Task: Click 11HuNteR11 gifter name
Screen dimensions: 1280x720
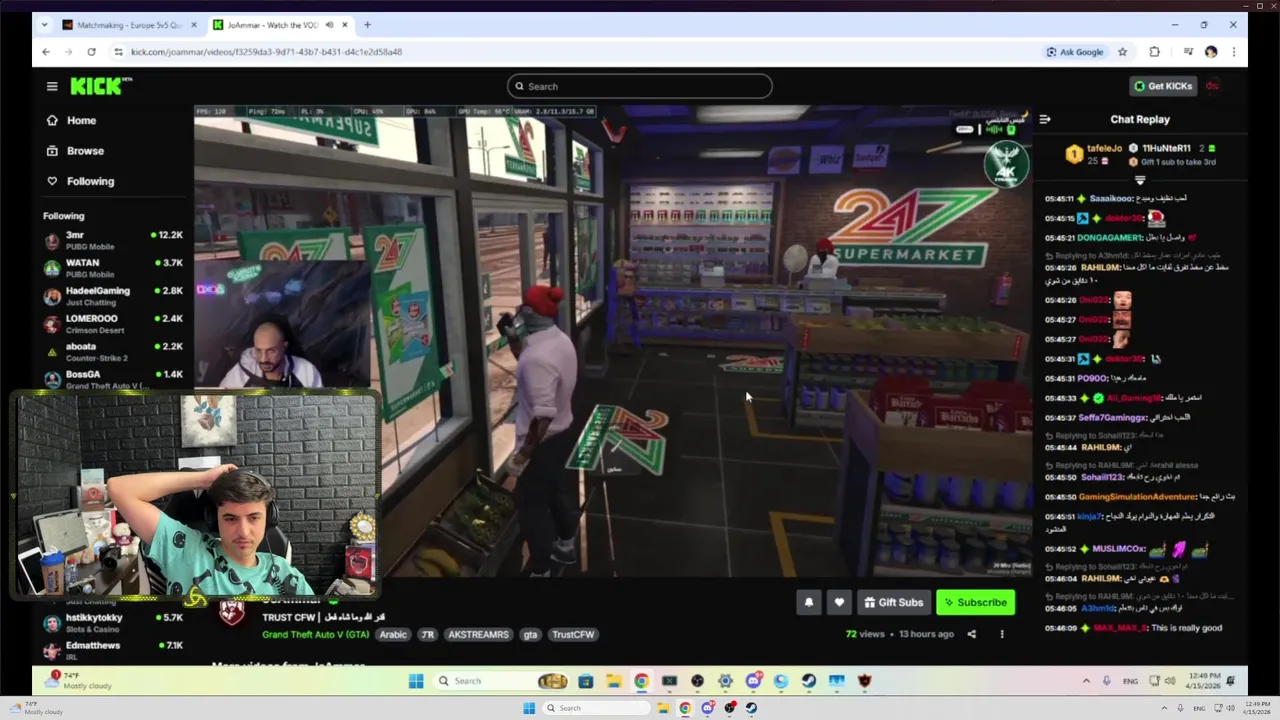Action: 1166,148
